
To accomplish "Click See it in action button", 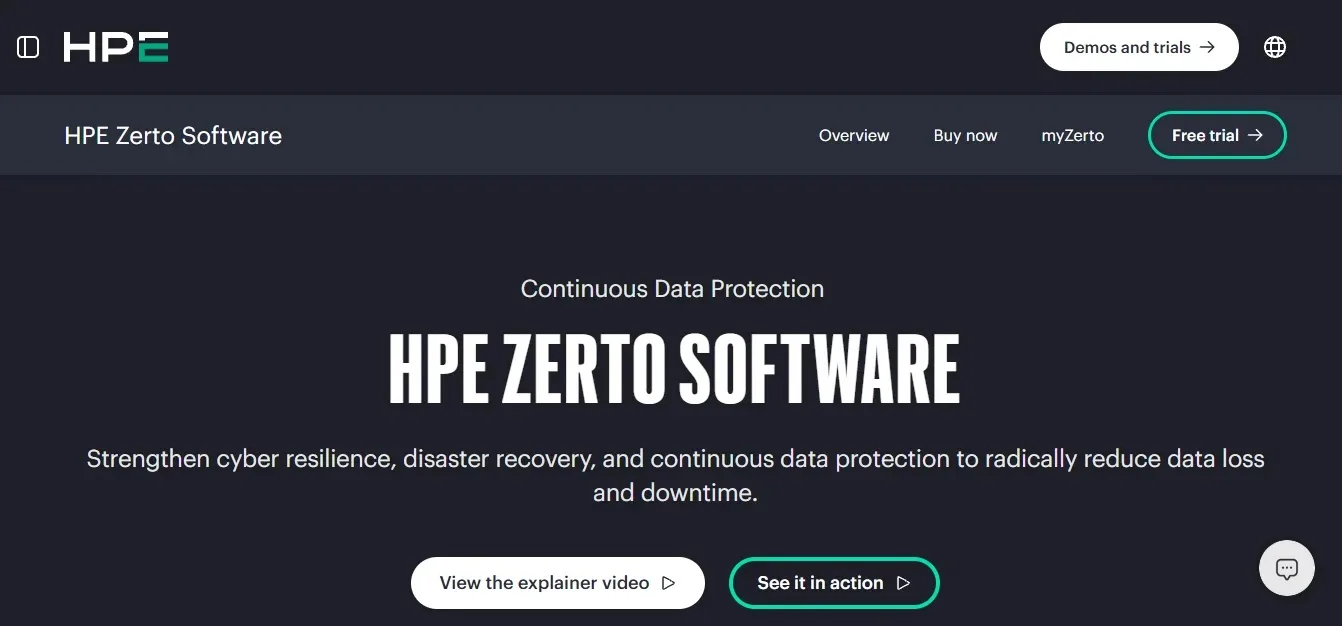I will (x=834, y=583).
